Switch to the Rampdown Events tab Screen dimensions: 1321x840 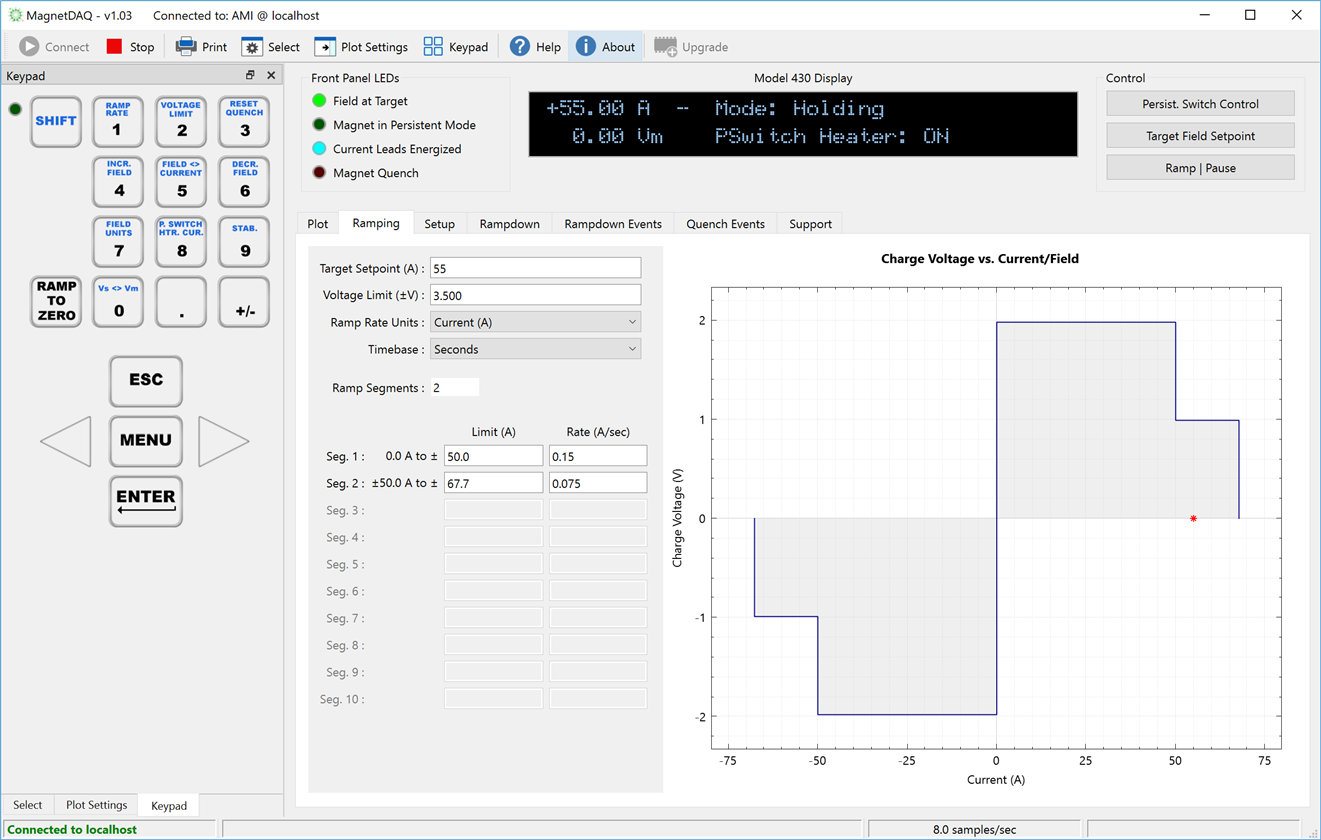coord(613,224)
